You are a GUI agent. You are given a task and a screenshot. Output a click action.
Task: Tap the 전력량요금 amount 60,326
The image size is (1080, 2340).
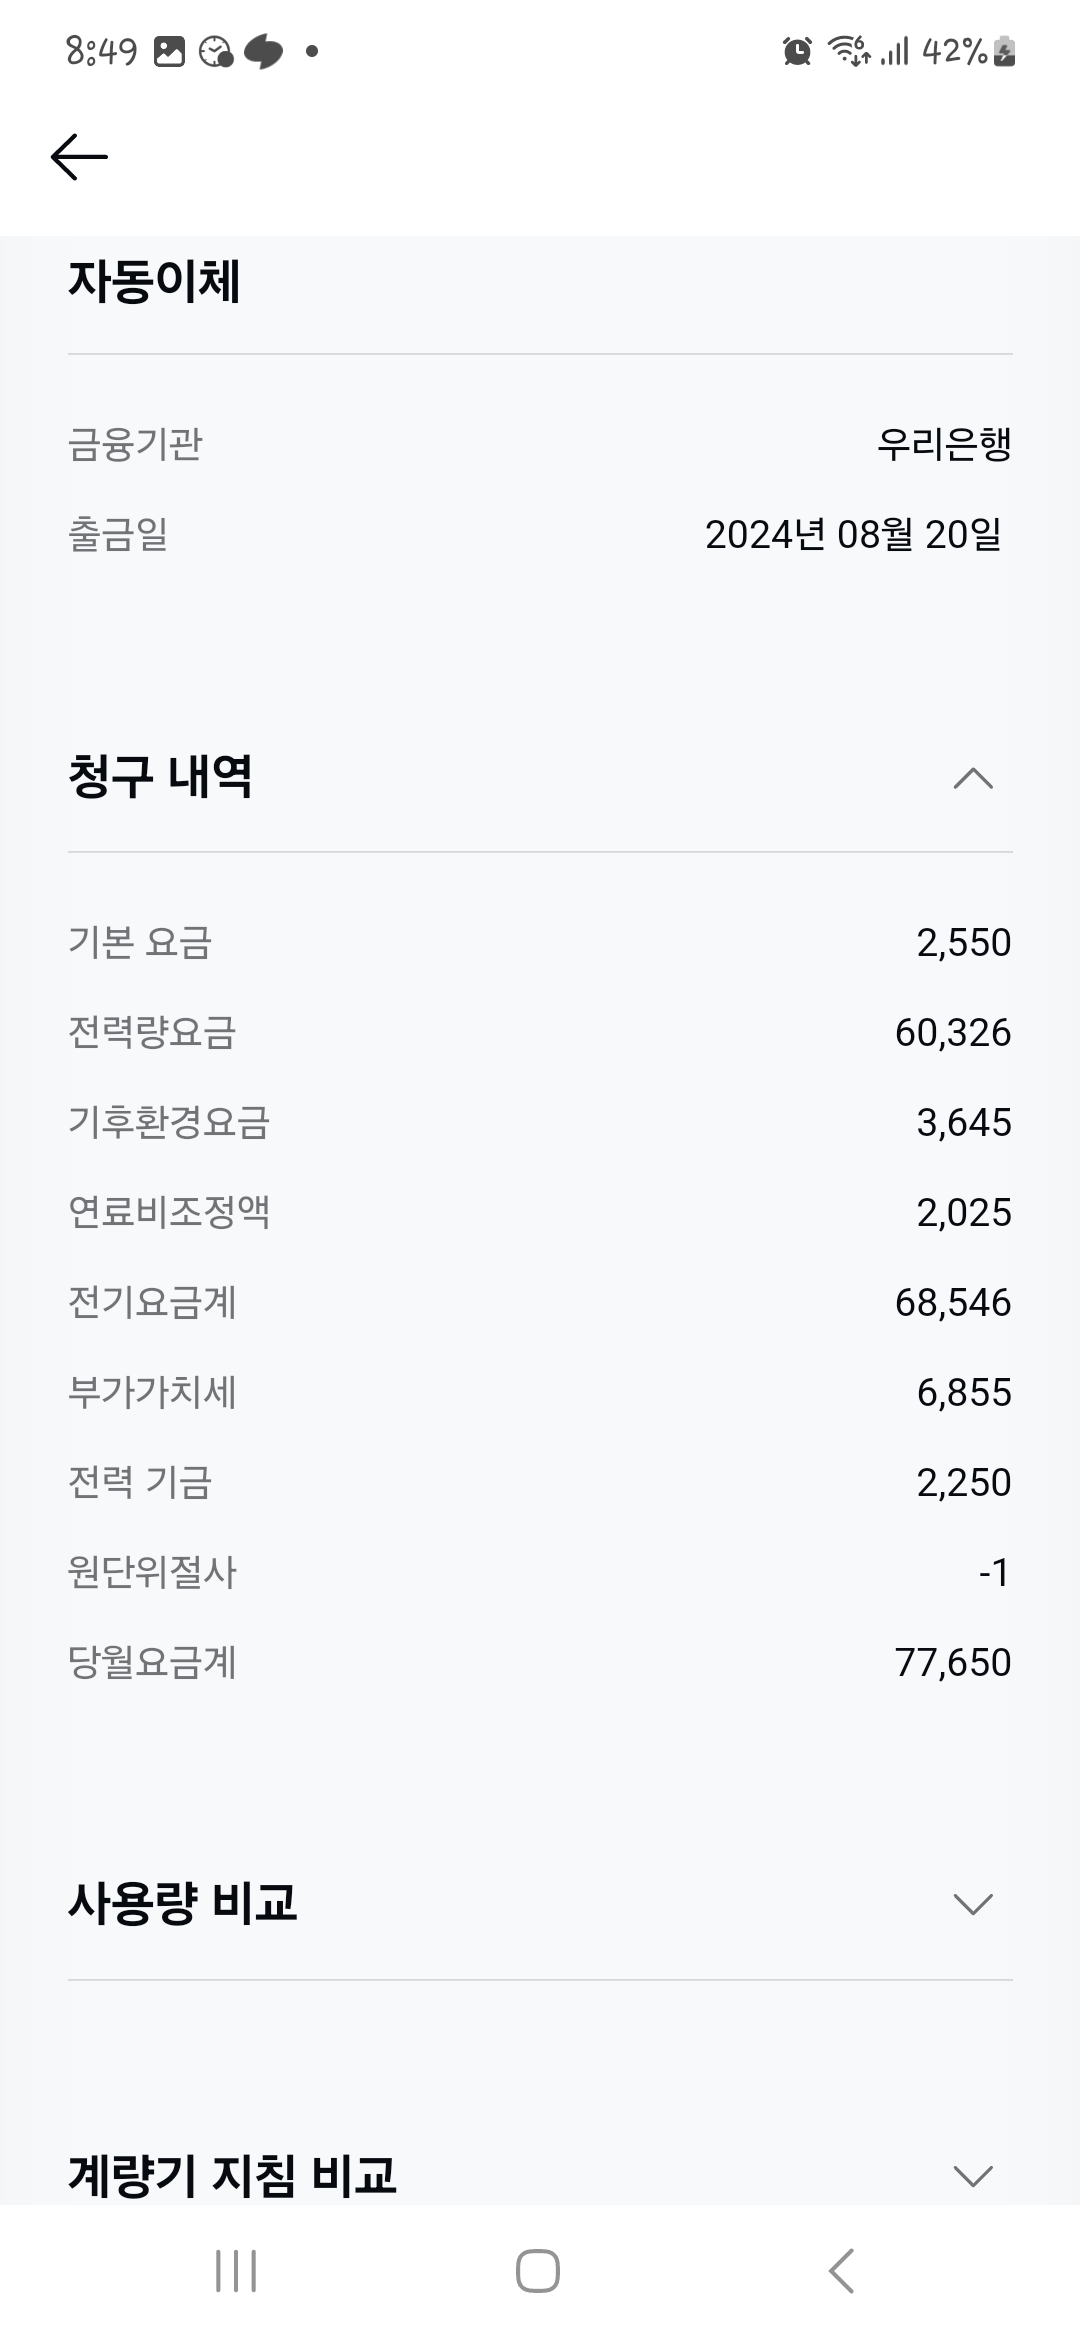(952, 1033)
